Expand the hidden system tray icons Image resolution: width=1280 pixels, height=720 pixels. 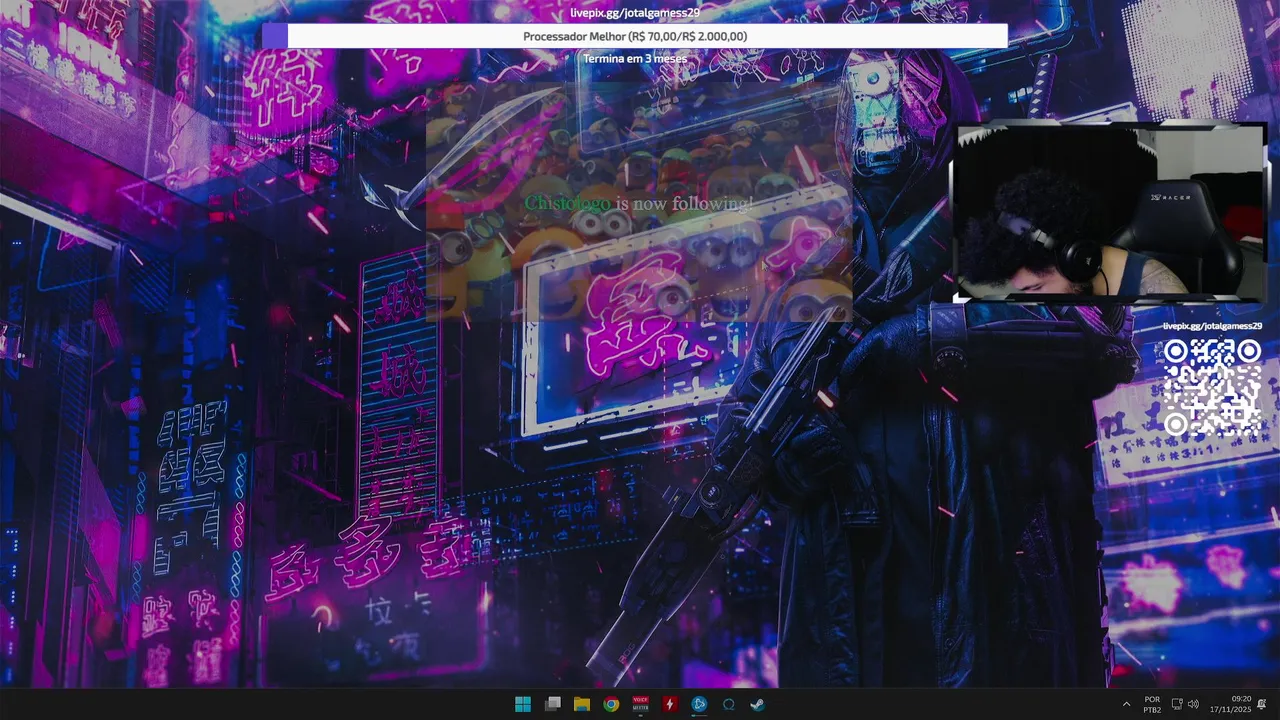[x=1126, y=704]
